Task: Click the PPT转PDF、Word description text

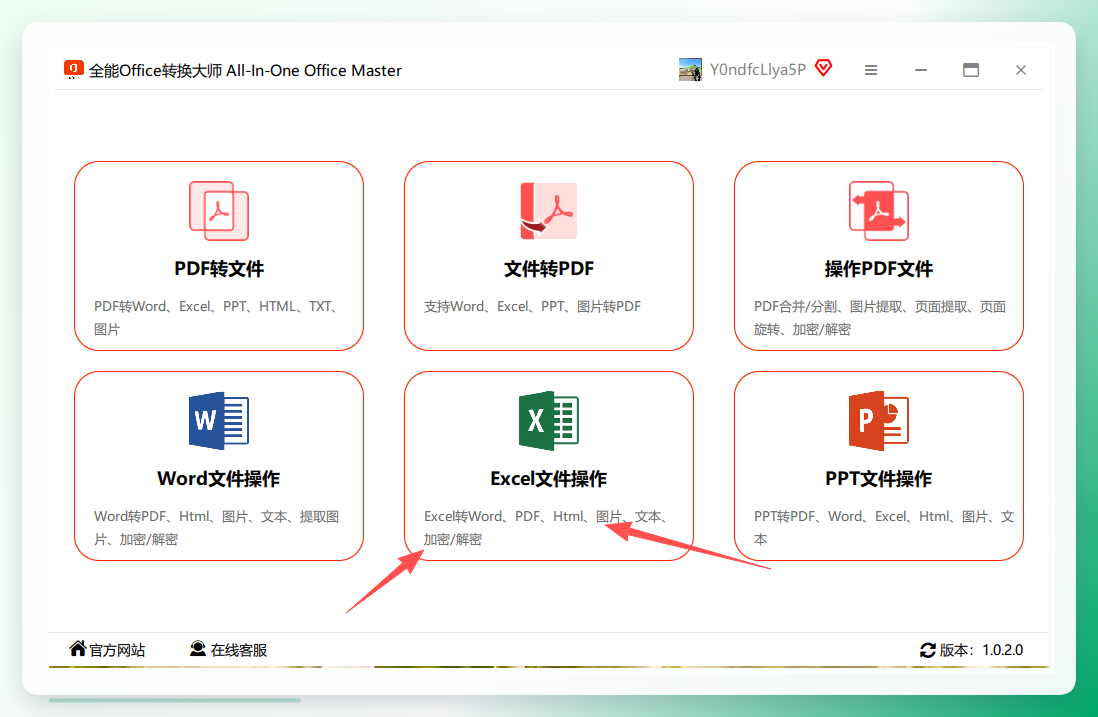Action: [884, 528]
